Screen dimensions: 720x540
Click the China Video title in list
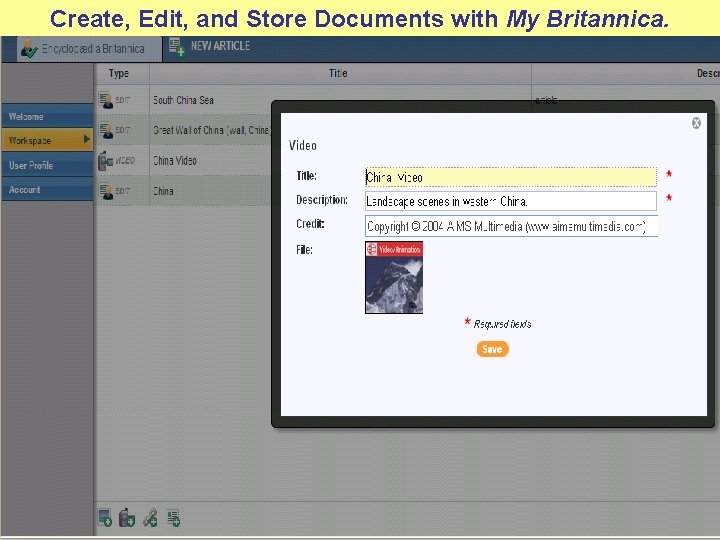[x=175, y=161]
